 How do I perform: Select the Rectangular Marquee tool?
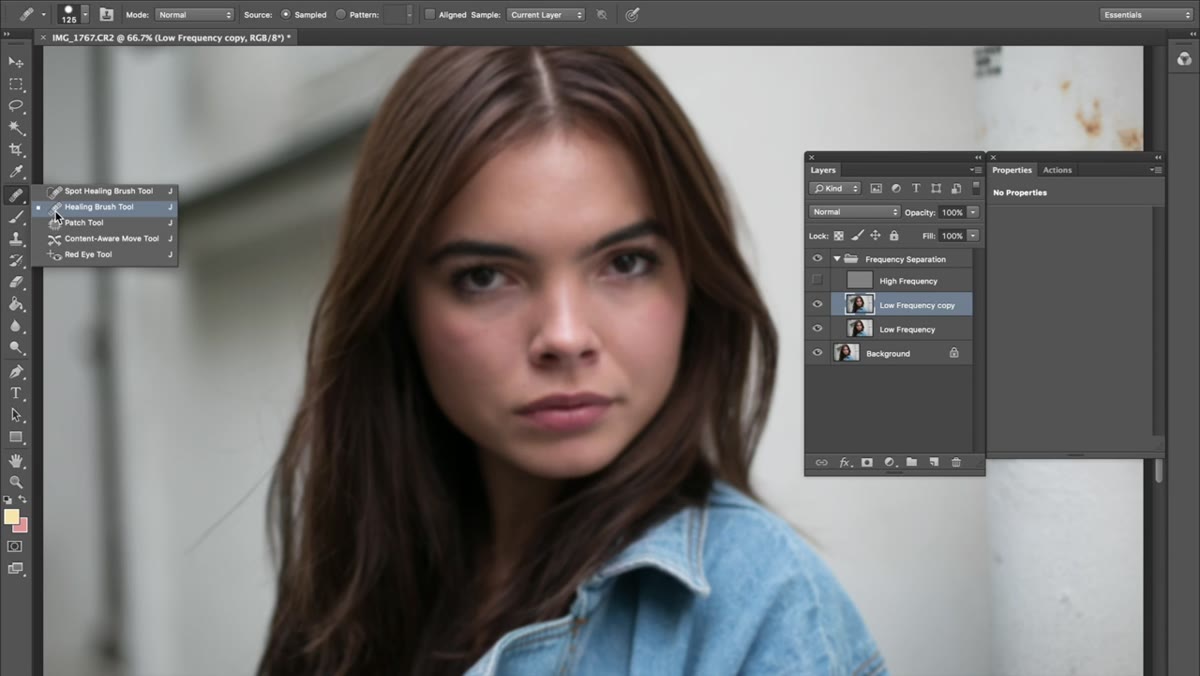[x=16, y=85]
